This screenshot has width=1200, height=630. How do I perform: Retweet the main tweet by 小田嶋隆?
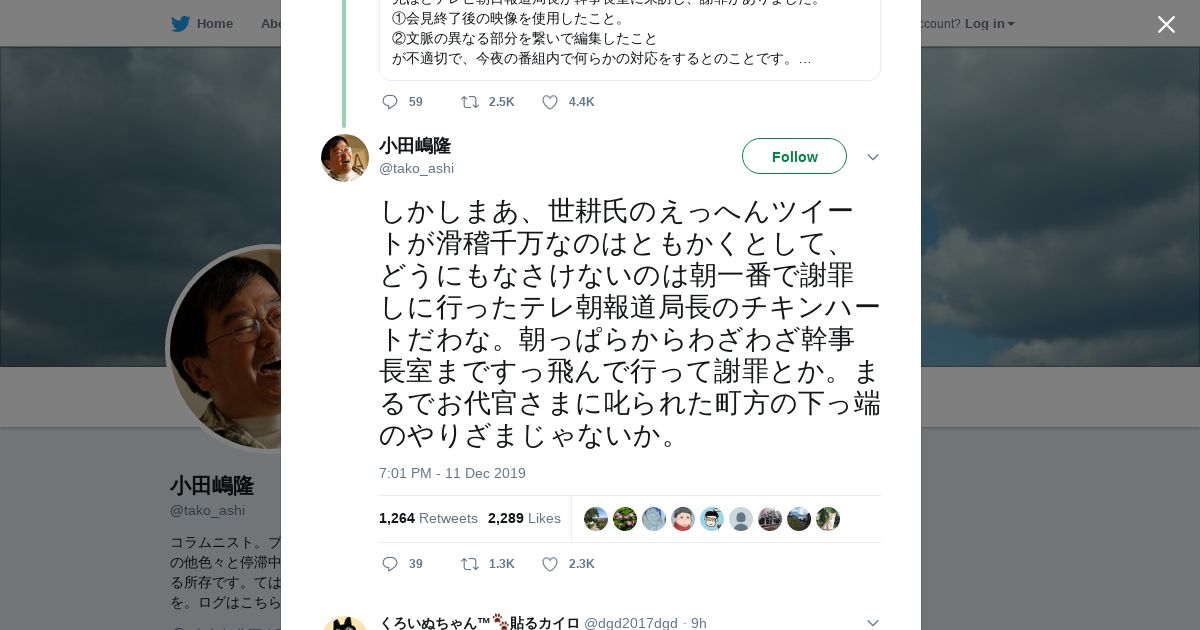coord(469,564)
